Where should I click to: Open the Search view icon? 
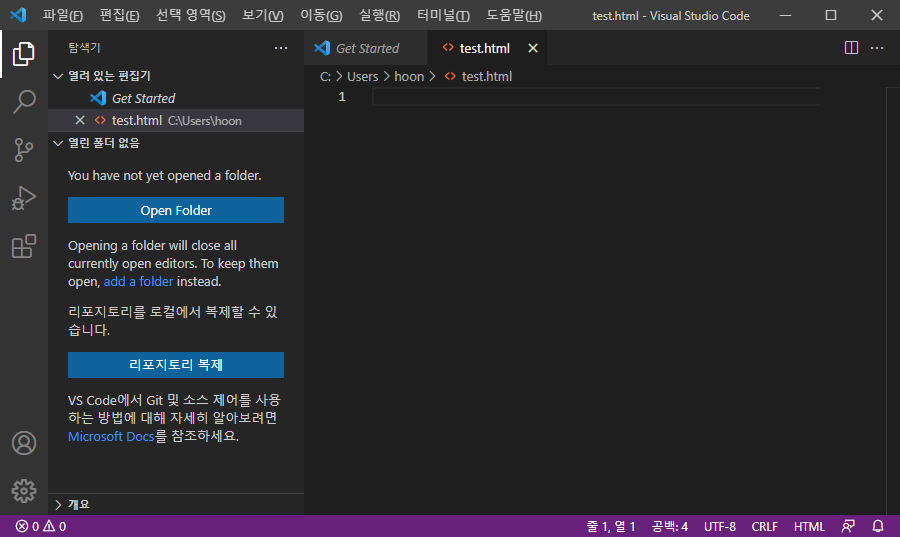[24, 102]
